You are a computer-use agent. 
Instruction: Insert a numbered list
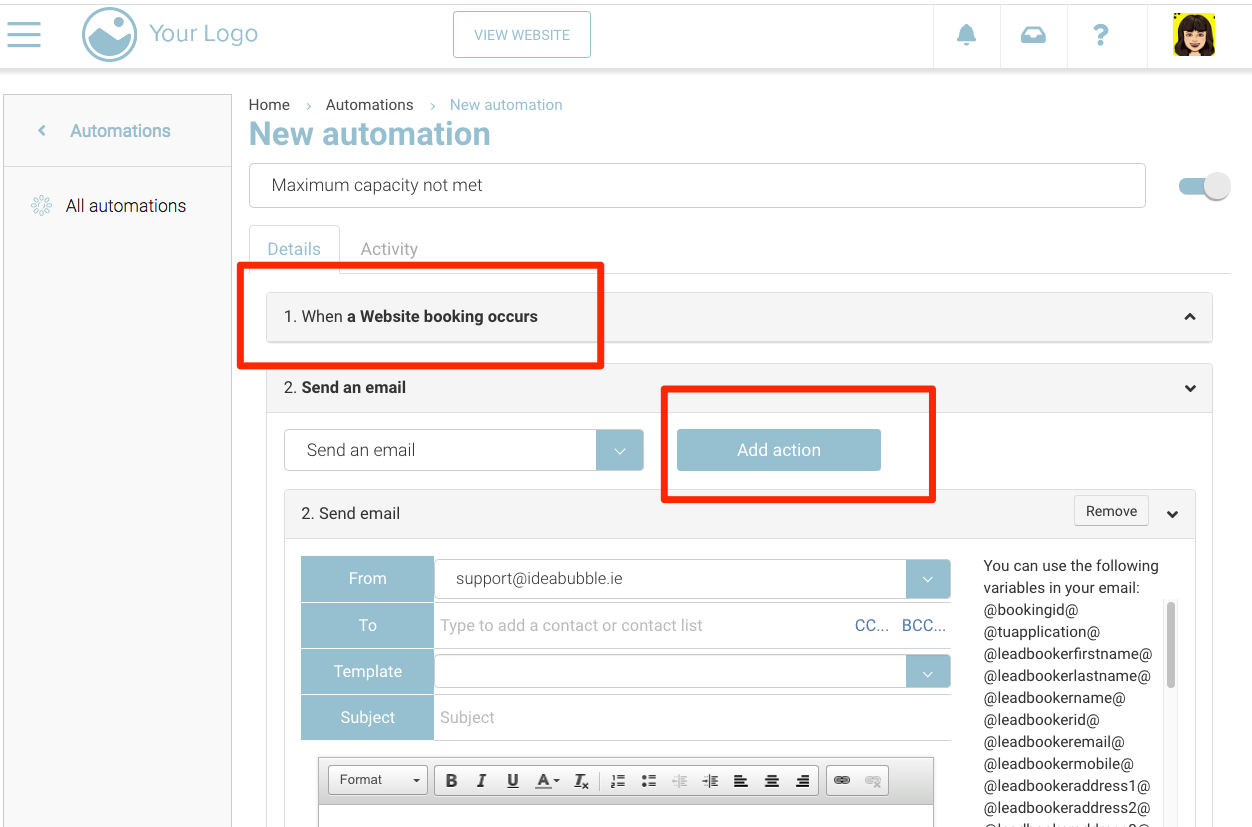click(x=617, y=780)
